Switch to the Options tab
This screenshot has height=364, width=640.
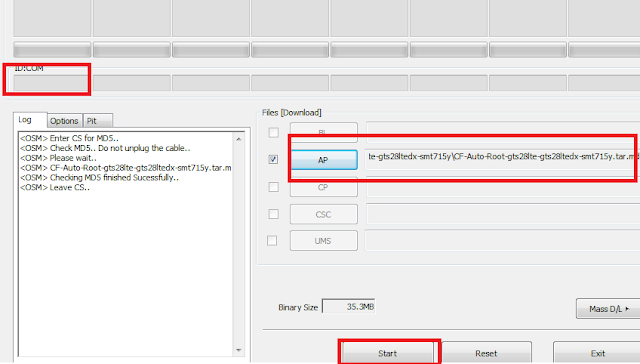click(64, 121)
